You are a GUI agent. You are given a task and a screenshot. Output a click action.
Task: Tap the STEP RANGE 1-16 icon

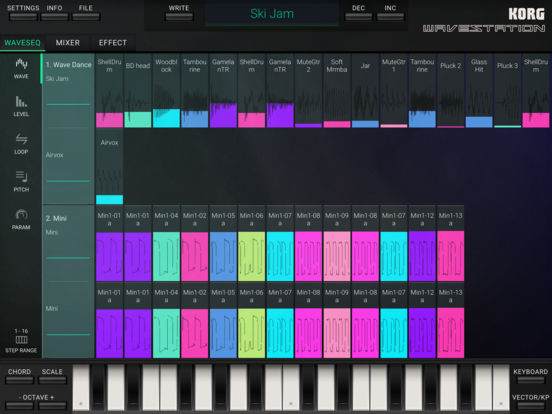pos(21,340)
